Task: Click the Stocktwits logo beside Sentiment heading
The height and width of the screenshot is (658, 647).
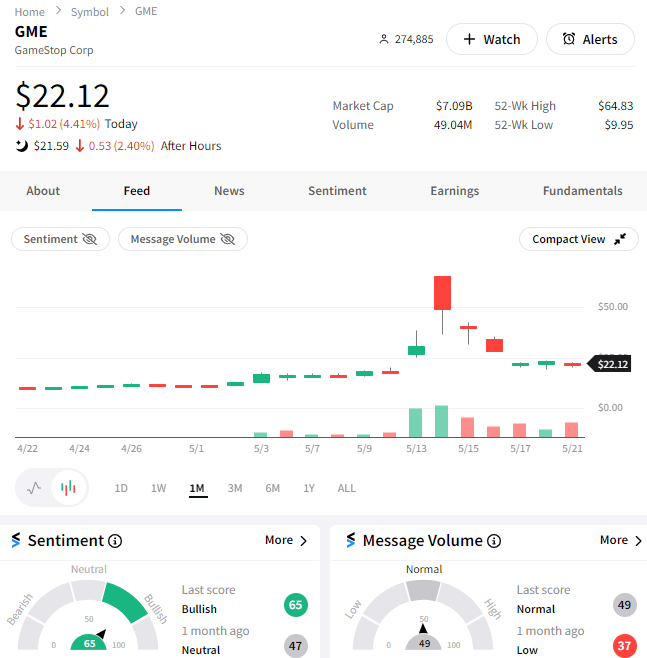Action: tap(16, 540)
